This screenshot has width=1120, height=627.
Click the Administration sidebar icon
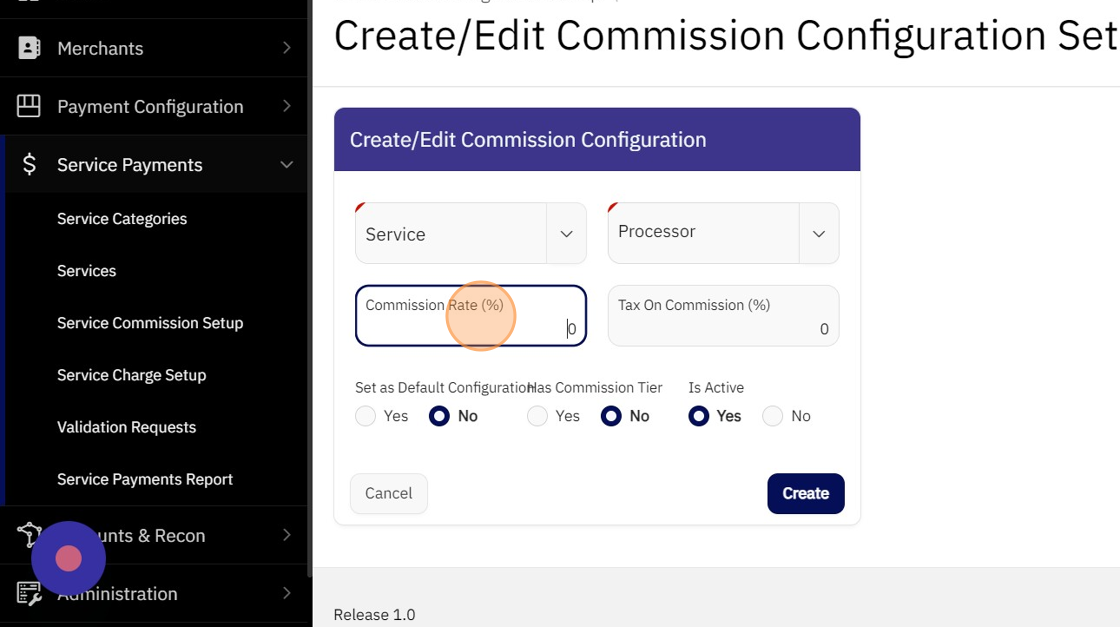click(29, 593)
